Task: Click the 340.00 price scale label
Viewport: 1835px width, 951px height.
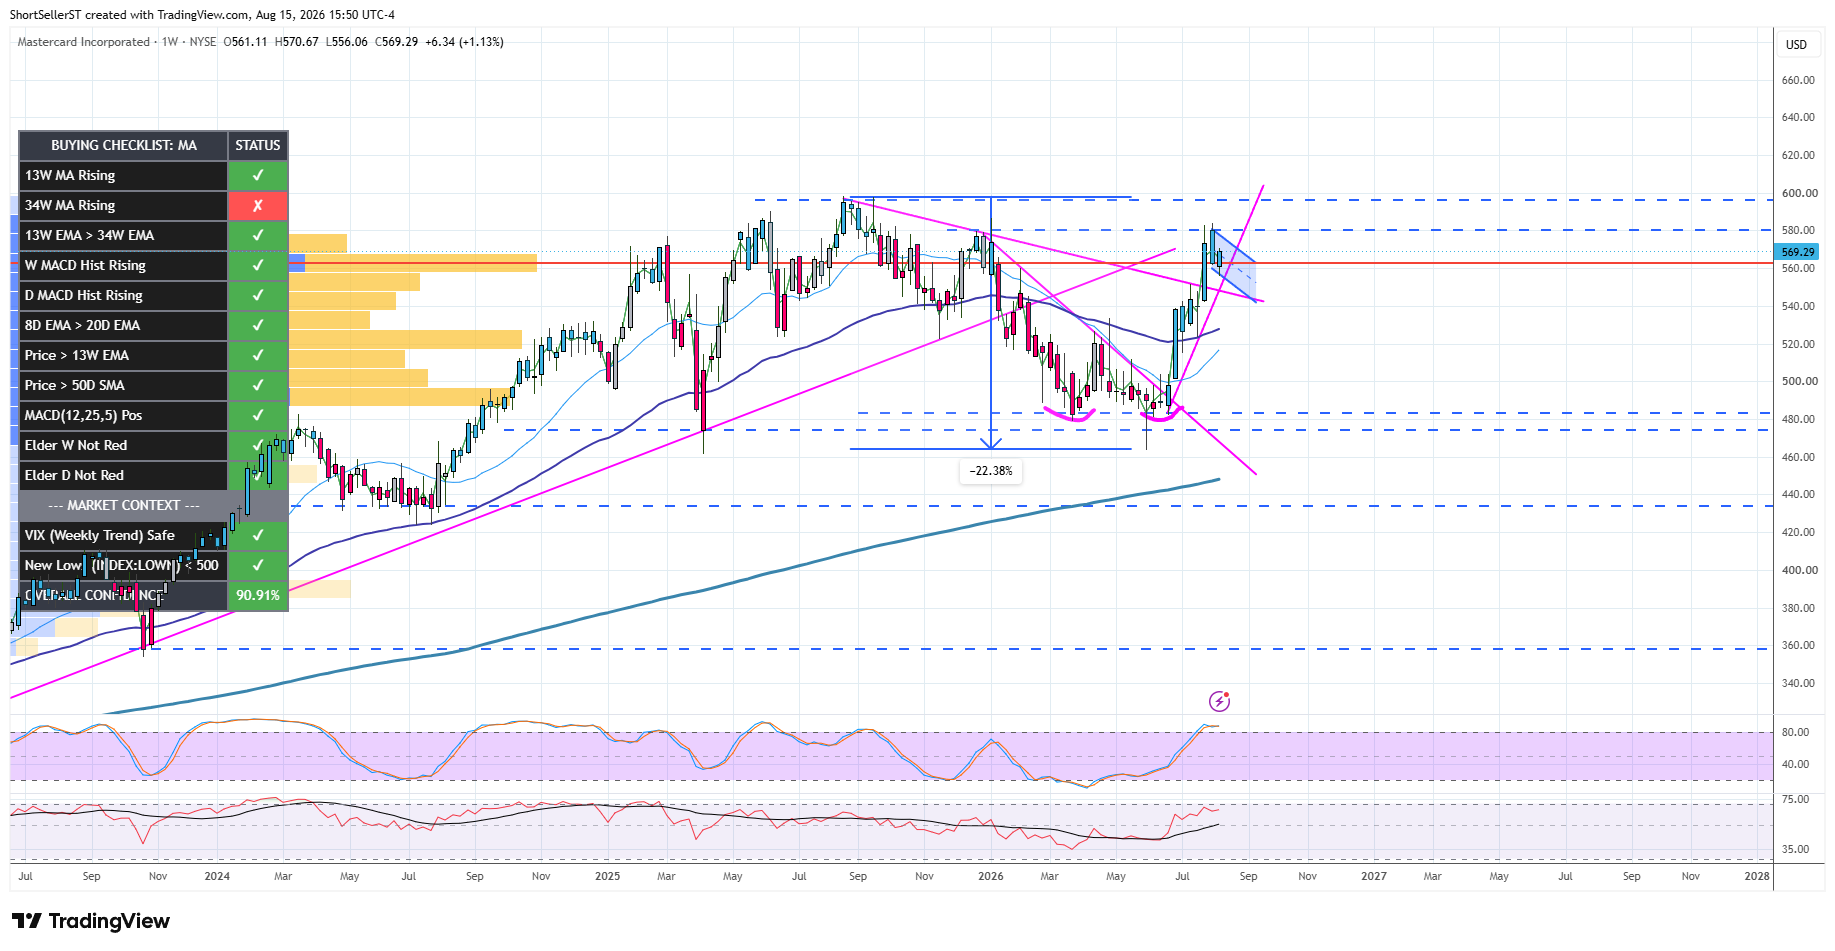Action: [x=1798, y=683]
